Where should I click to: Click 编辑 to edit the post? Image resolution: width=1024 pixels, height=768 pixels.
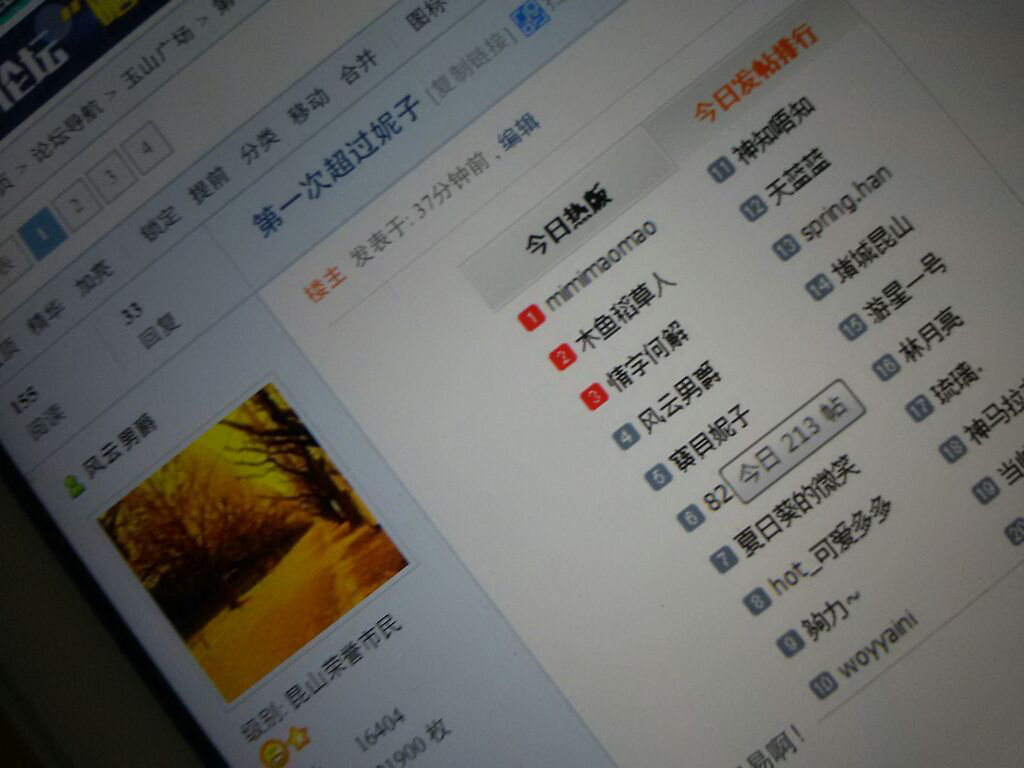[x=517, y=134]
